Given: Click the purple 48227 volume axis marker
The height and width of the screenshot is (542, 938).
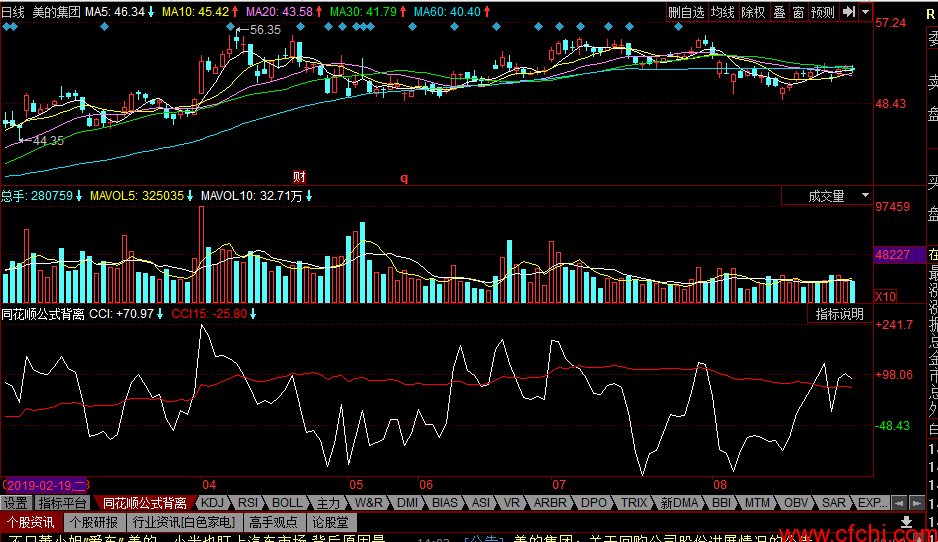Looking at the screenshot, I should click(899, 255).
